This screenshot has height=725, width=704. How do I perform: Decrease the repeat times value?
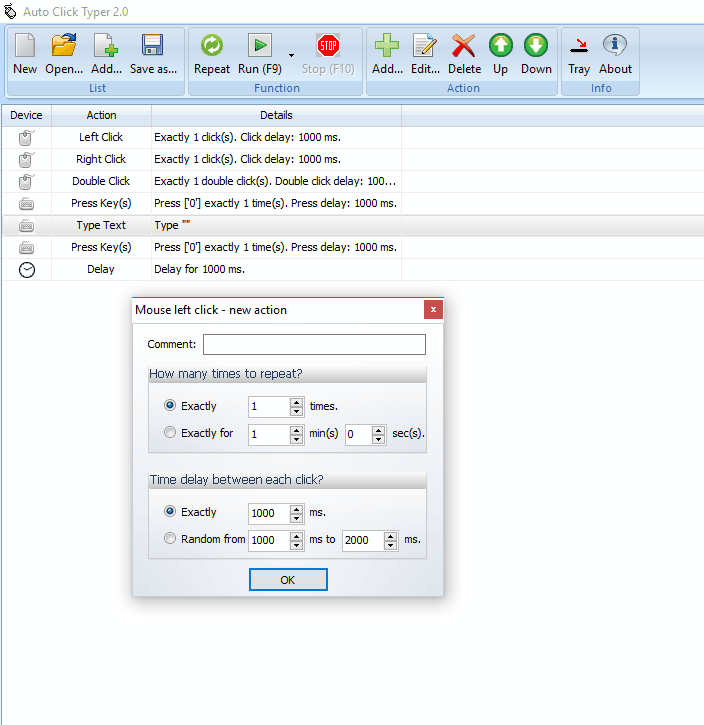tap(297, 412)
